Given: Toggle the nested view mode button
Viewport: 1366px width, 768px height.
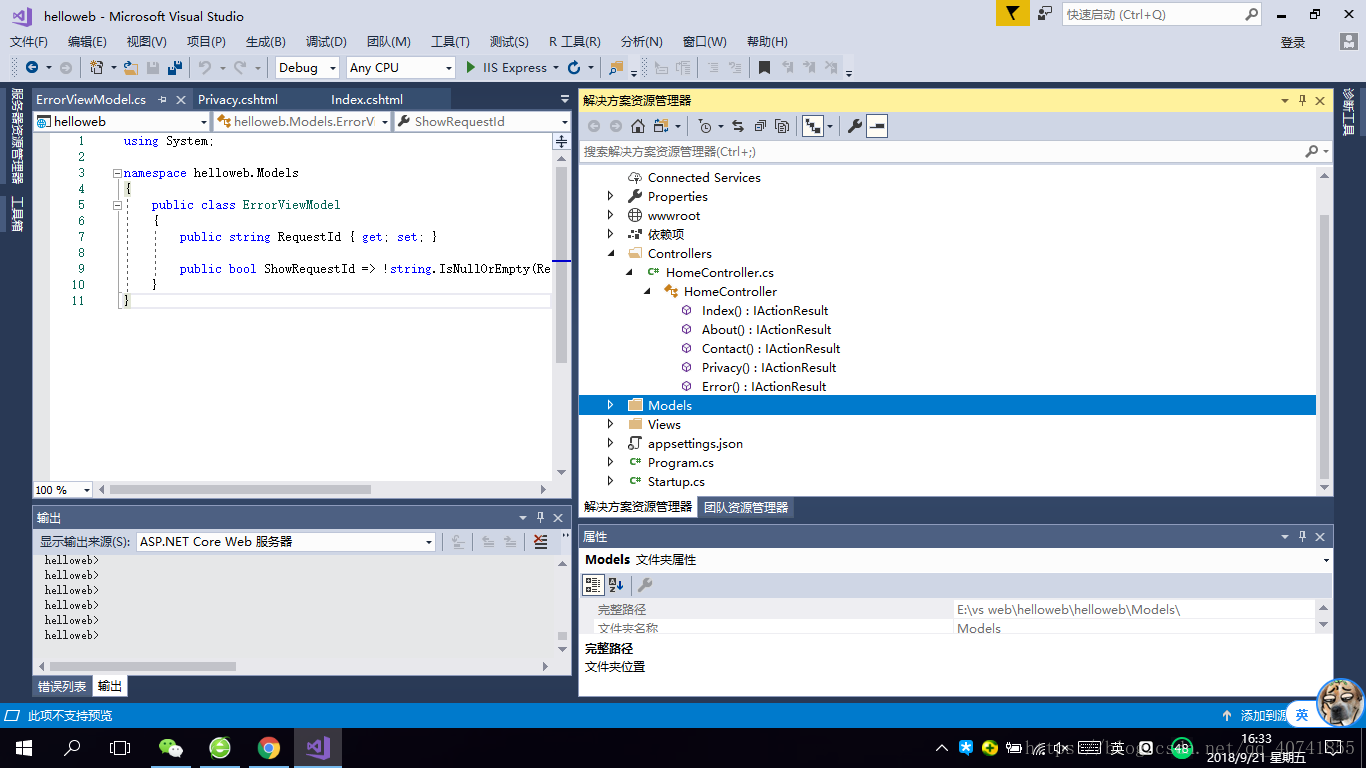Looking at the screenshot, I should click(x=813, y=126).
